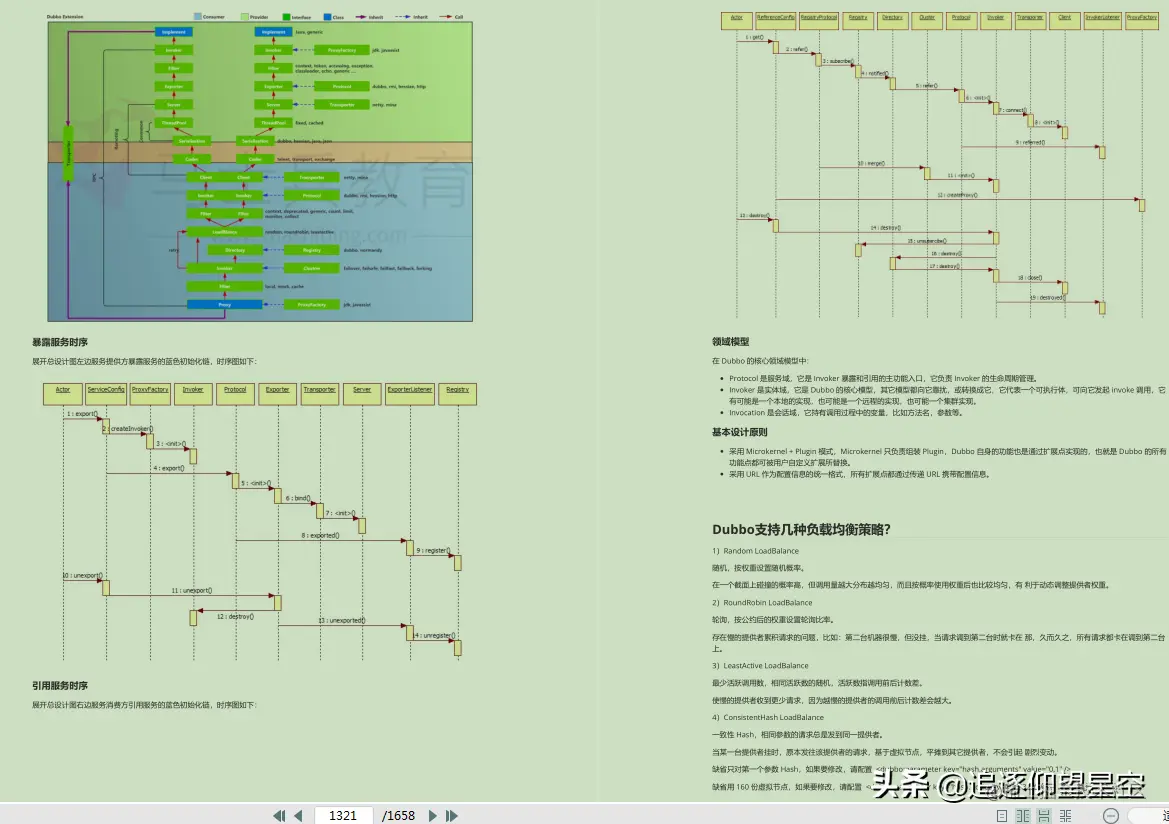
Task: Click the label 9 : register()
Action: tap(433, 550)
